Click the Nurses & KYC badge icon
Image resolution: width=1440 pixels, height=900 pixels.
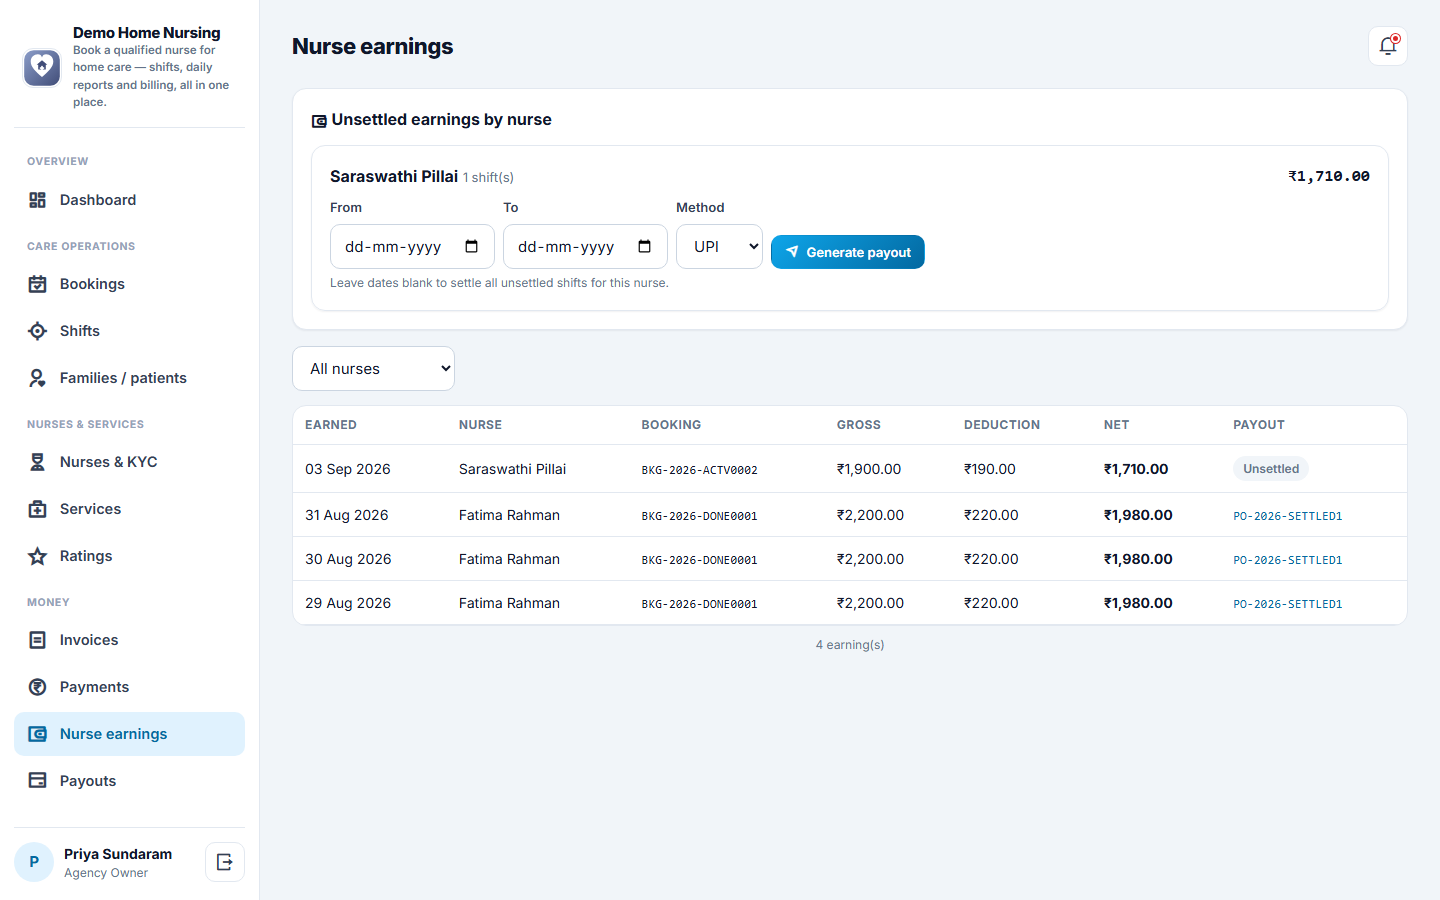tap(37, 462)
